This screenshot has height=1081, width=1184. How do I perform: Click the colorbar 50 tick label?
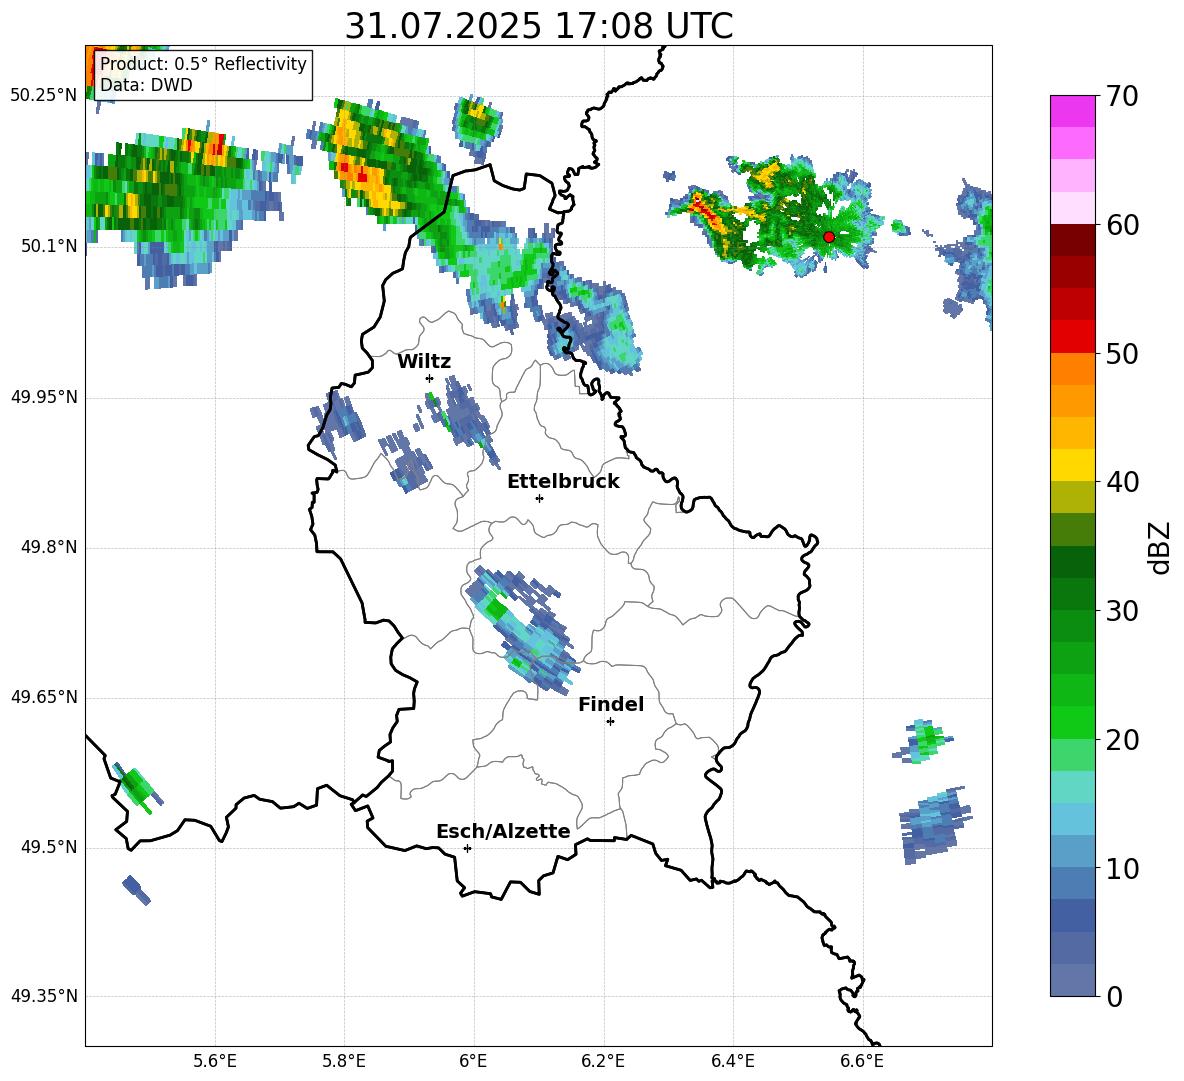click(1122, 354)
